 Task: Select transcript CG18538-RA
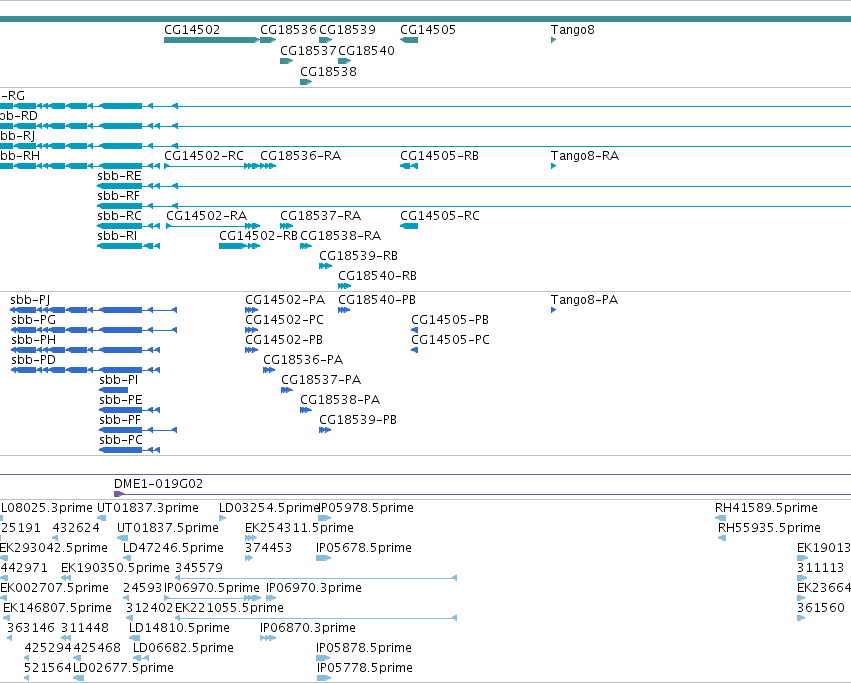(306, 246)
